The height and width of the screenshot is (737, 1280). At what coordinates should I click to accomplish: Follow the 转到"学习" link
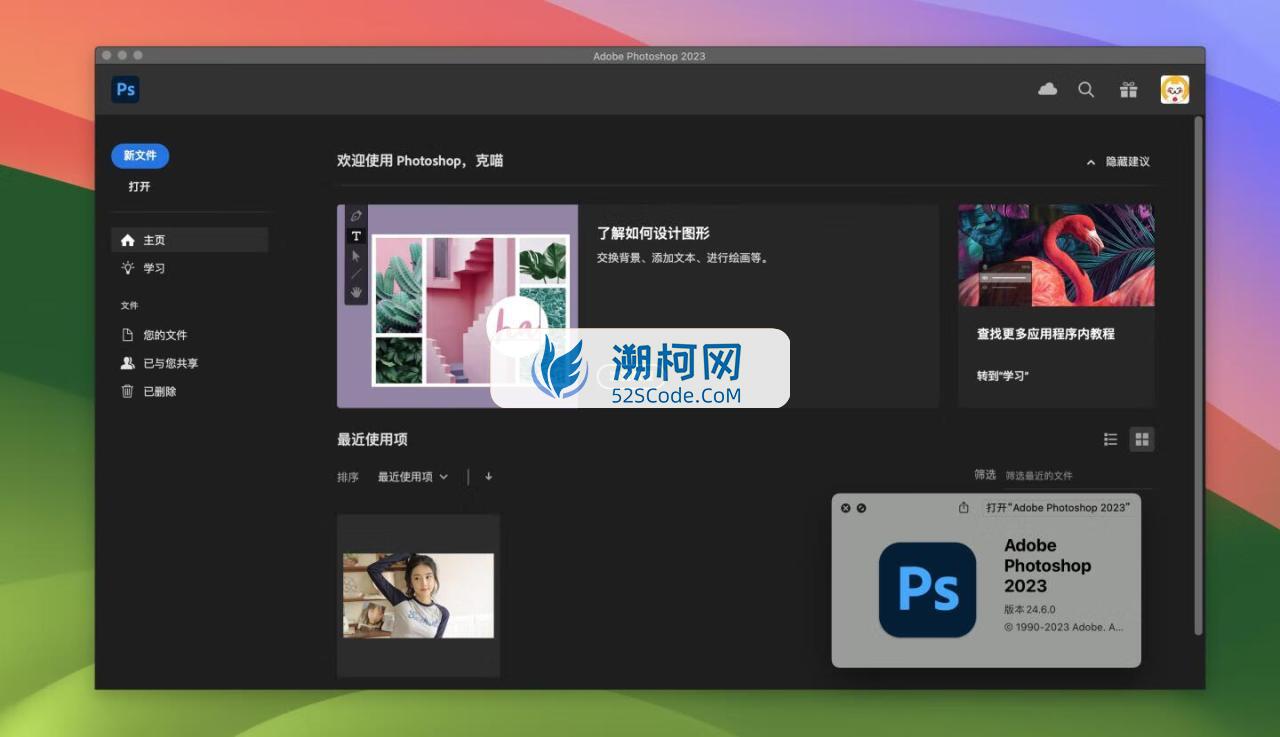(x=1003, y=376)
